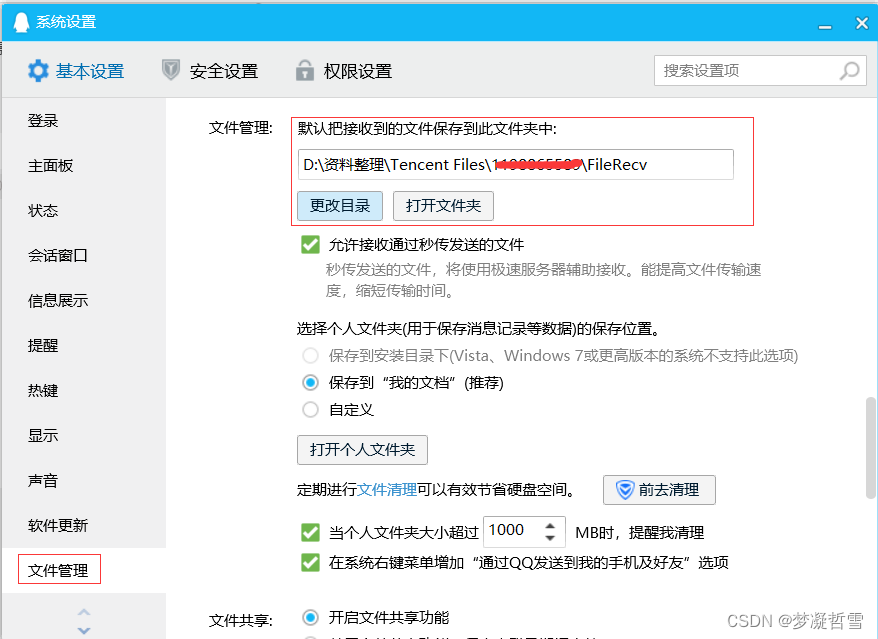
Task: Open the 文件清理 link
Action: pos(387,489)
